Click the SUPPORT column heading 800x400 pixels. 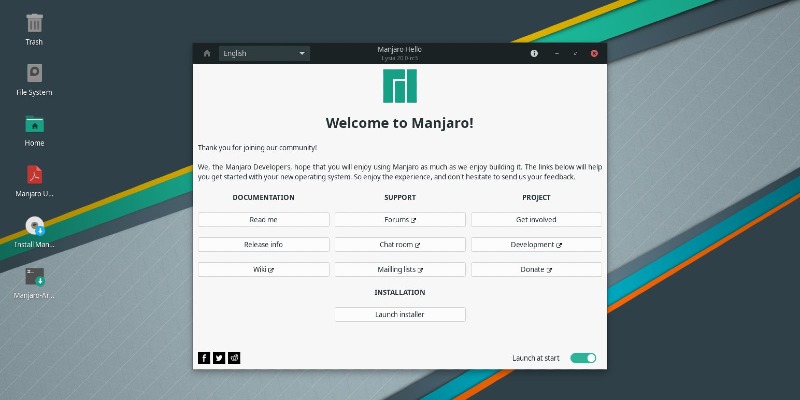[400, 197]
